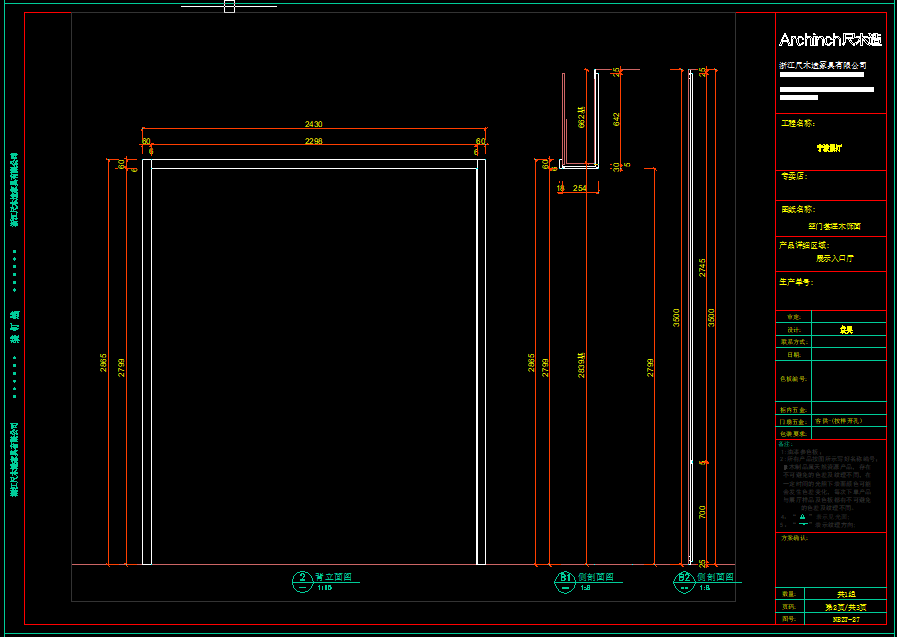Click the B1 section view circle marker

click(x=564, y=580)
